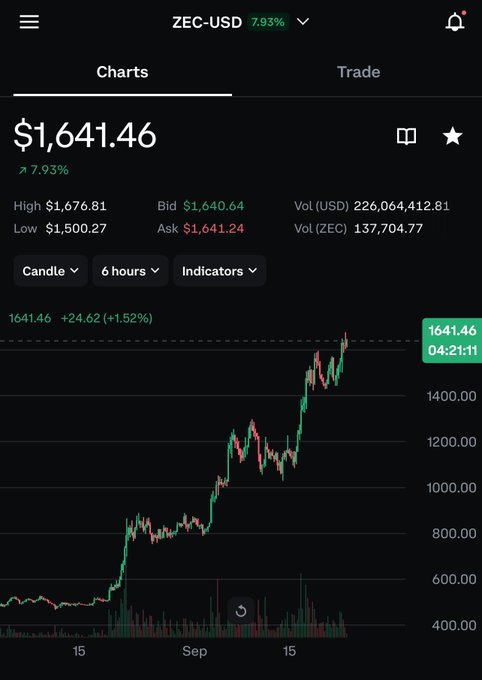Tap the 600.00 price axis label
Image resolution: width=482 pixels, height=680 pixels.
tap(454, 579)
